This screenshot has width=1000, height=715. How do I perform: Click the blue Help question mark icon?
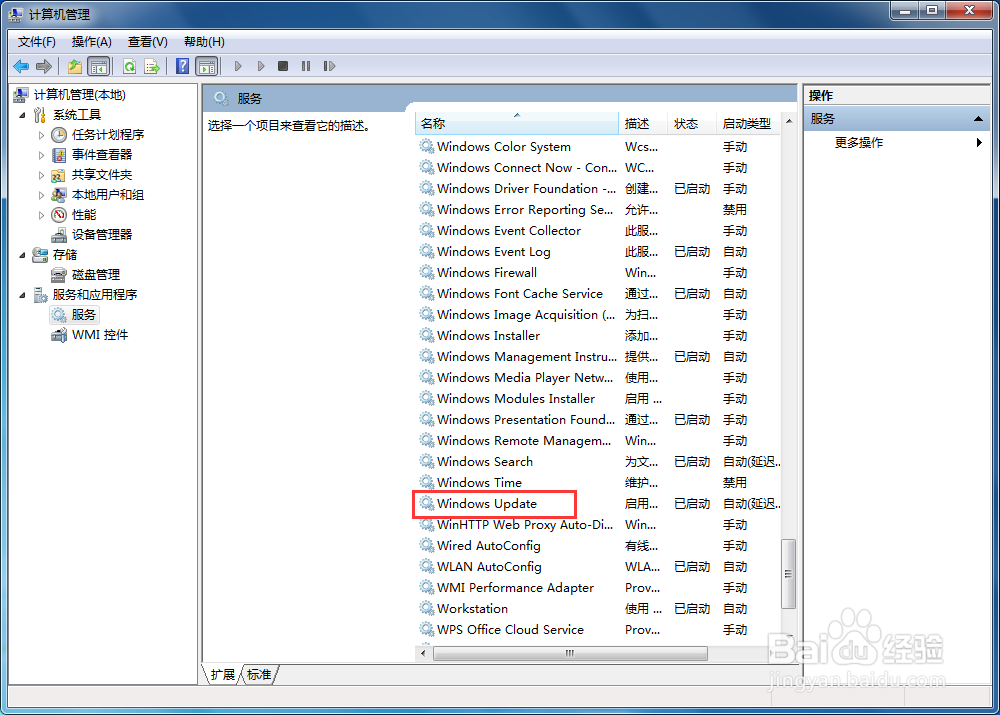click(x=182, y=66)
